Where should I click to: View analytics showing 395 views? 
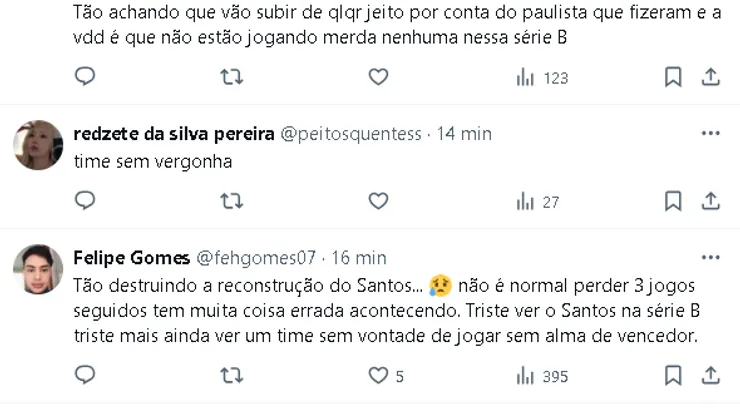point(542,376)
